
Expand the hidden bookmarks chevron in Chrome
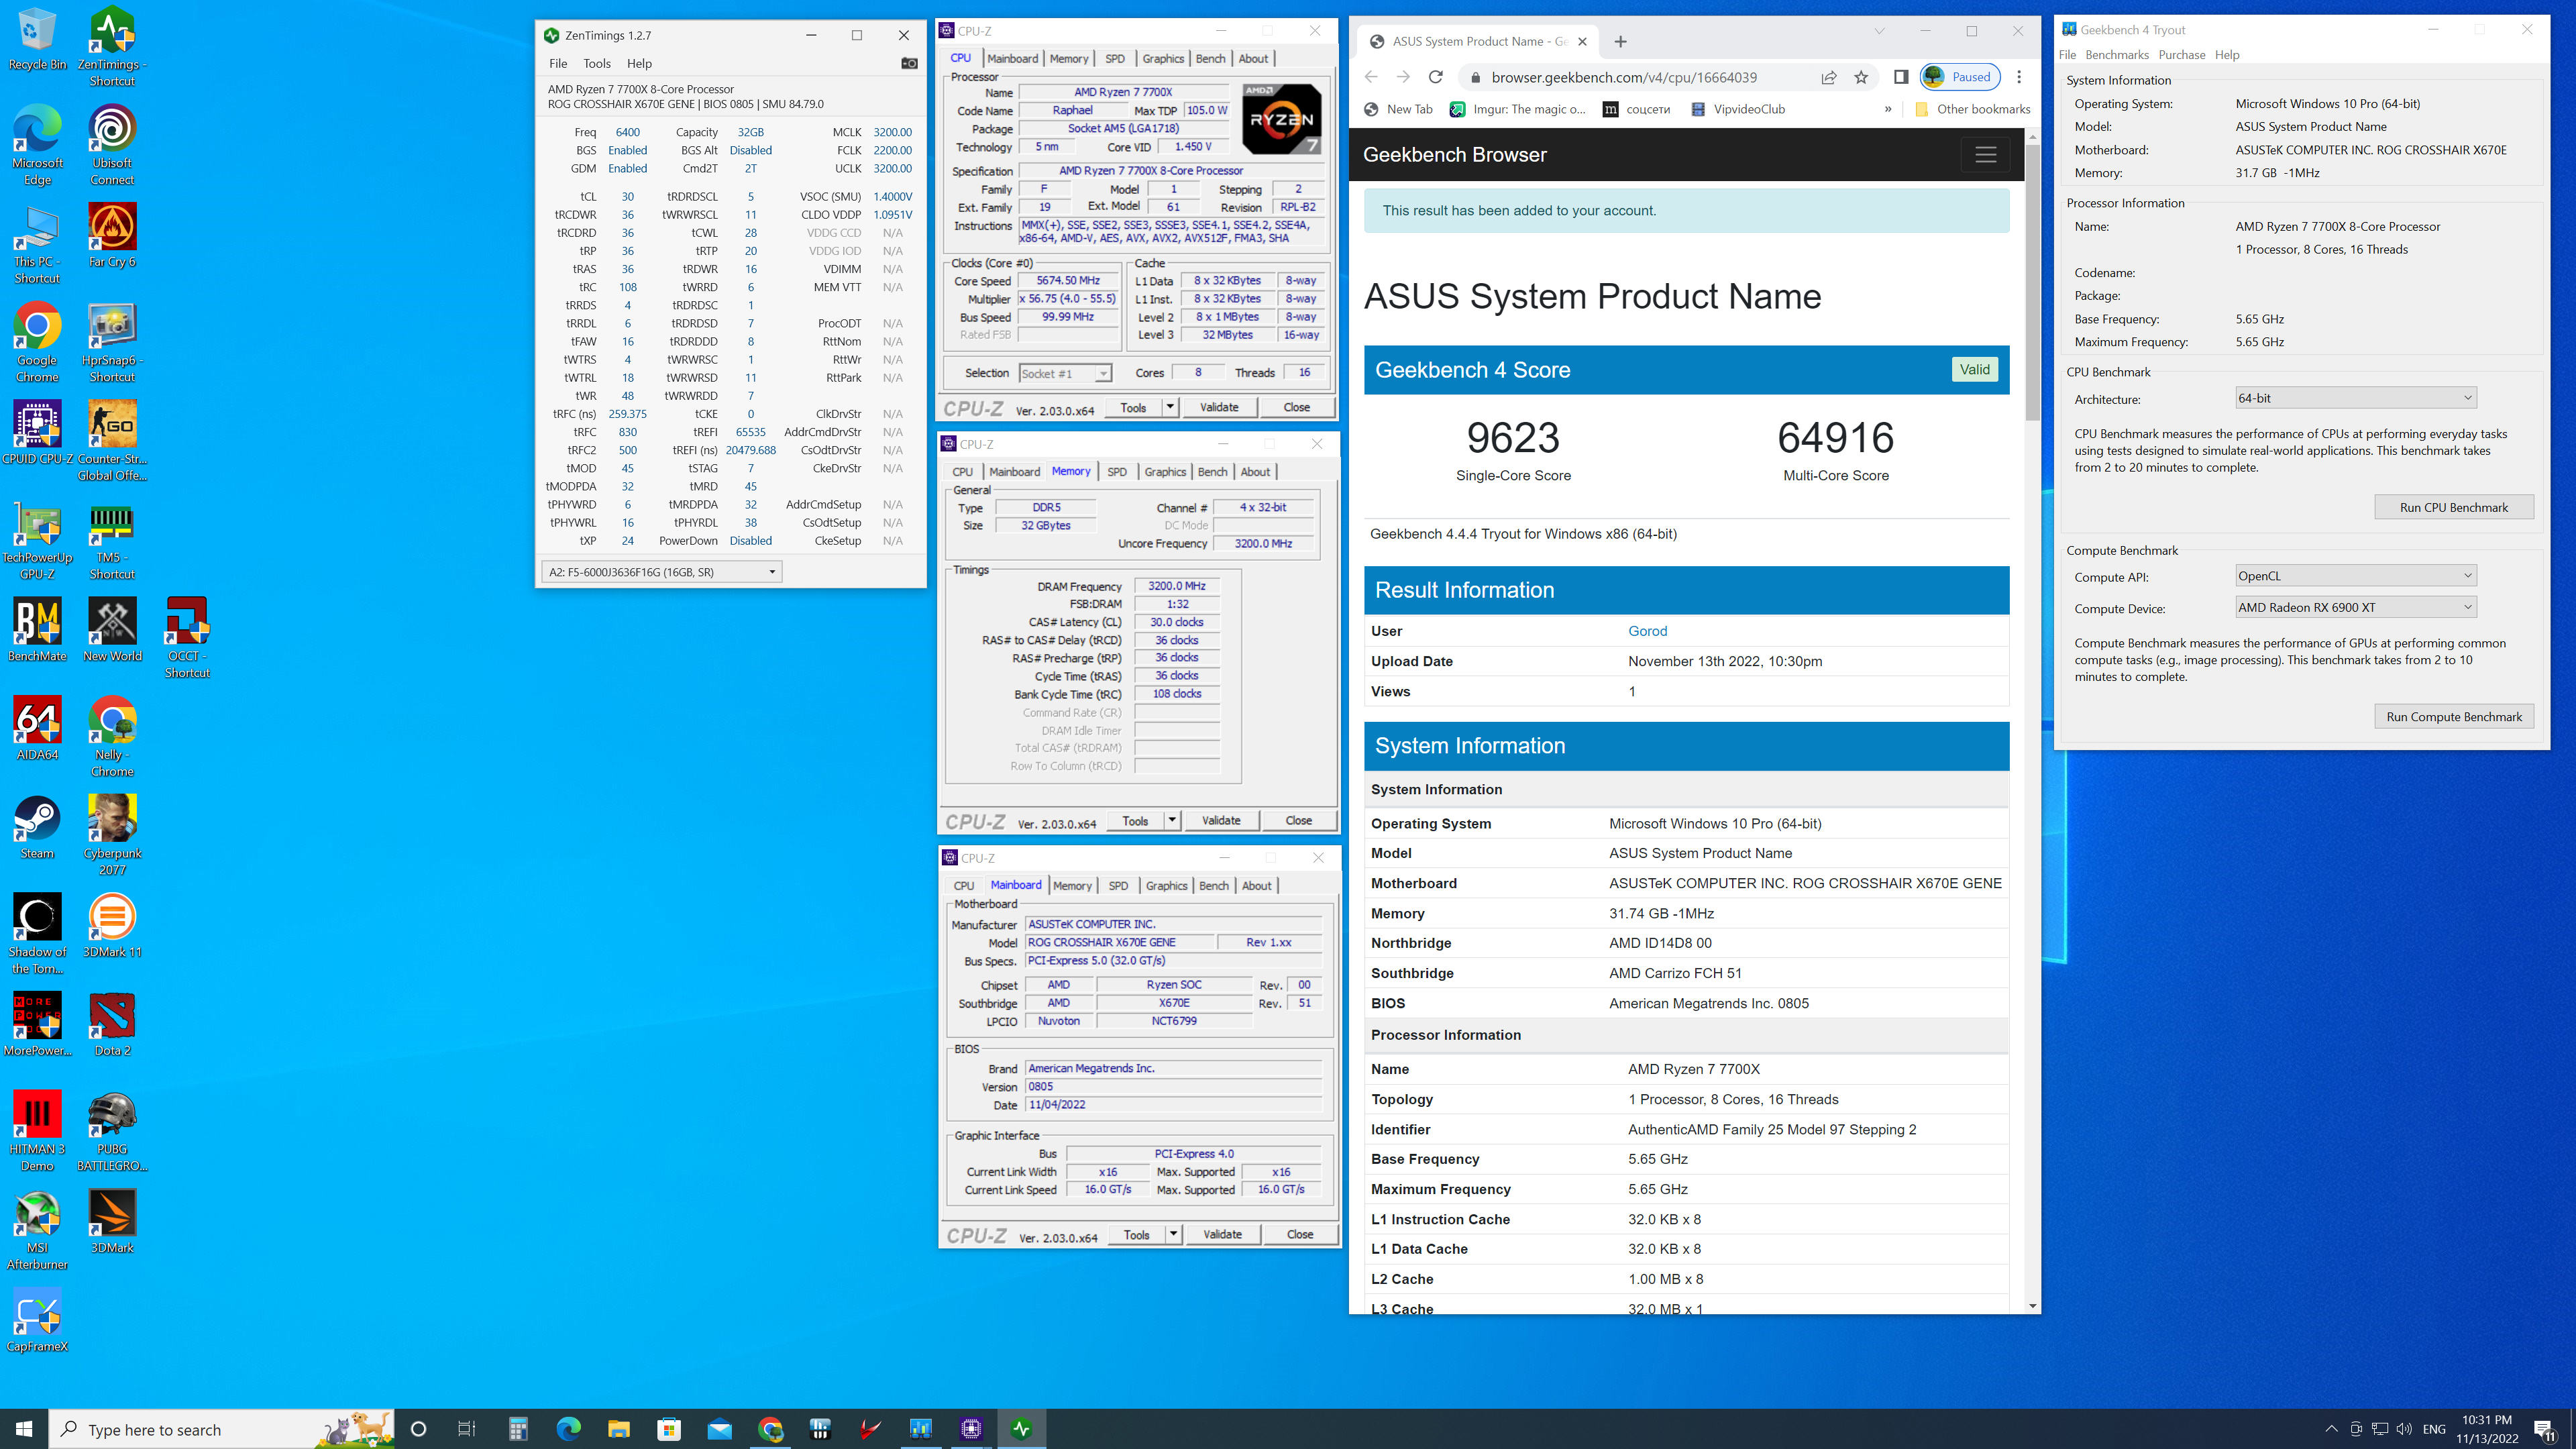point(1887,109)
